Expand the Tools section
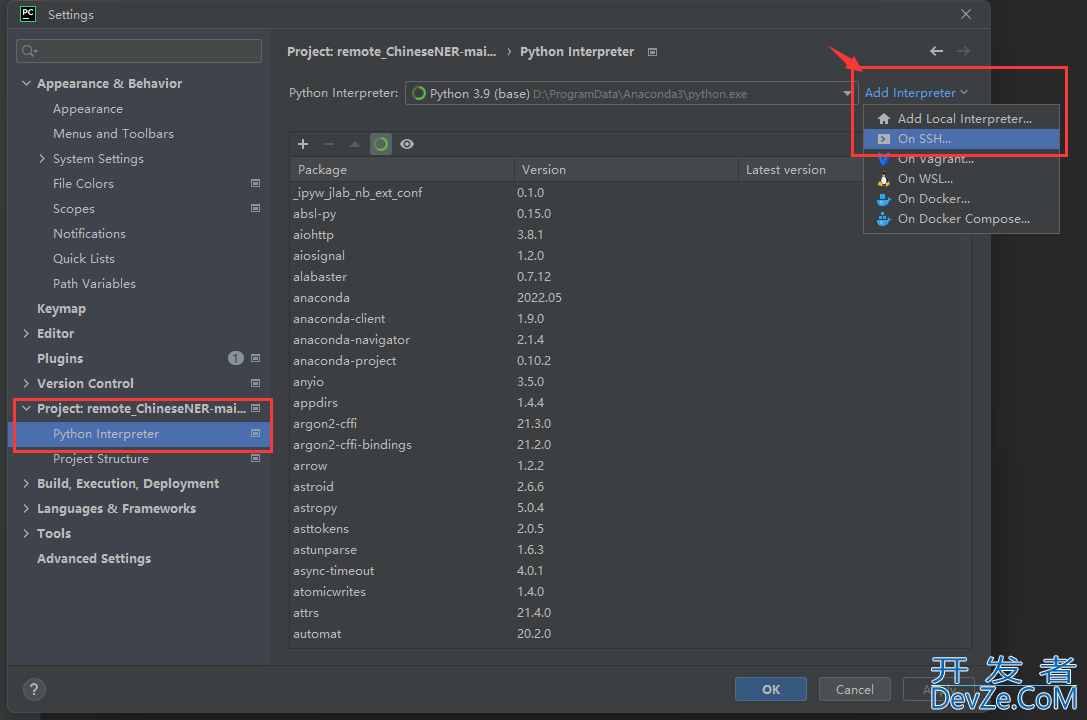This screenshot has height=720, width=1087. [26, 533]
